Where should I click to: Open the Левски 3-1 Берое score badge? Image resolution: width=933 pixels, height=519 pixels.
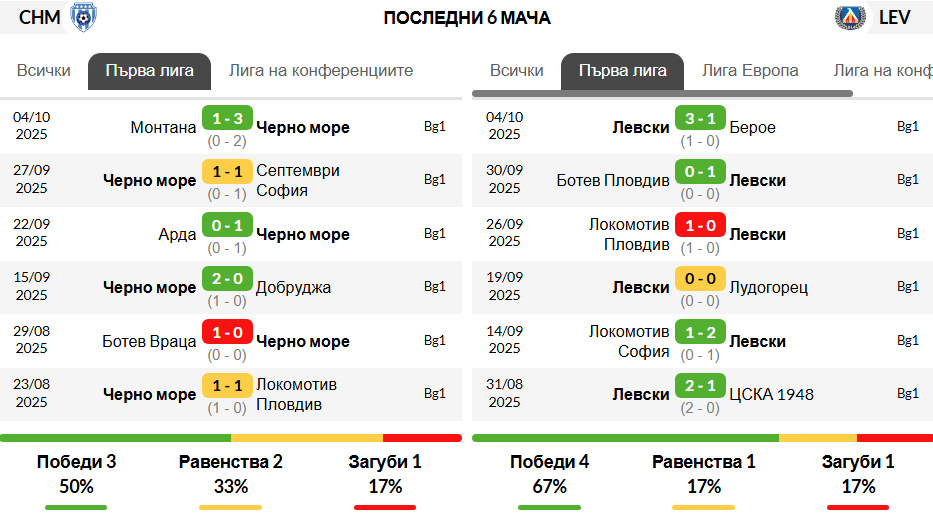click(x=700, y=118)
